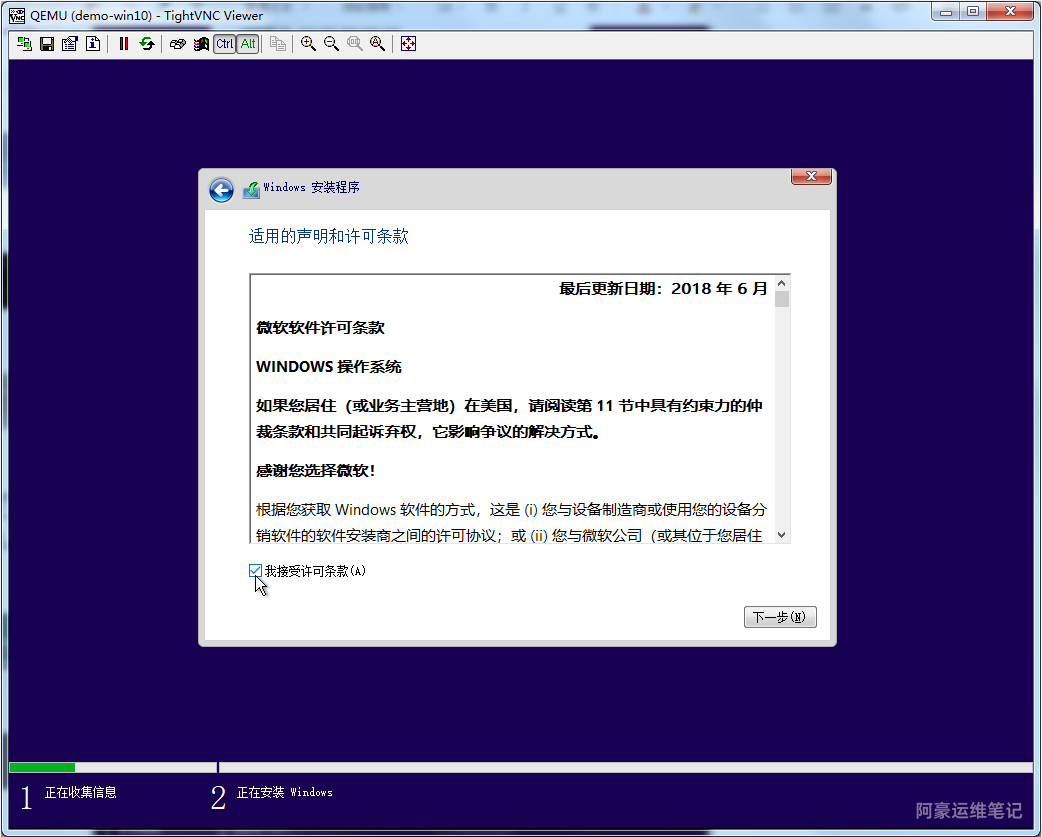Click the Windows 安装程序 setup icon
1042x837 pixels.
251,189
